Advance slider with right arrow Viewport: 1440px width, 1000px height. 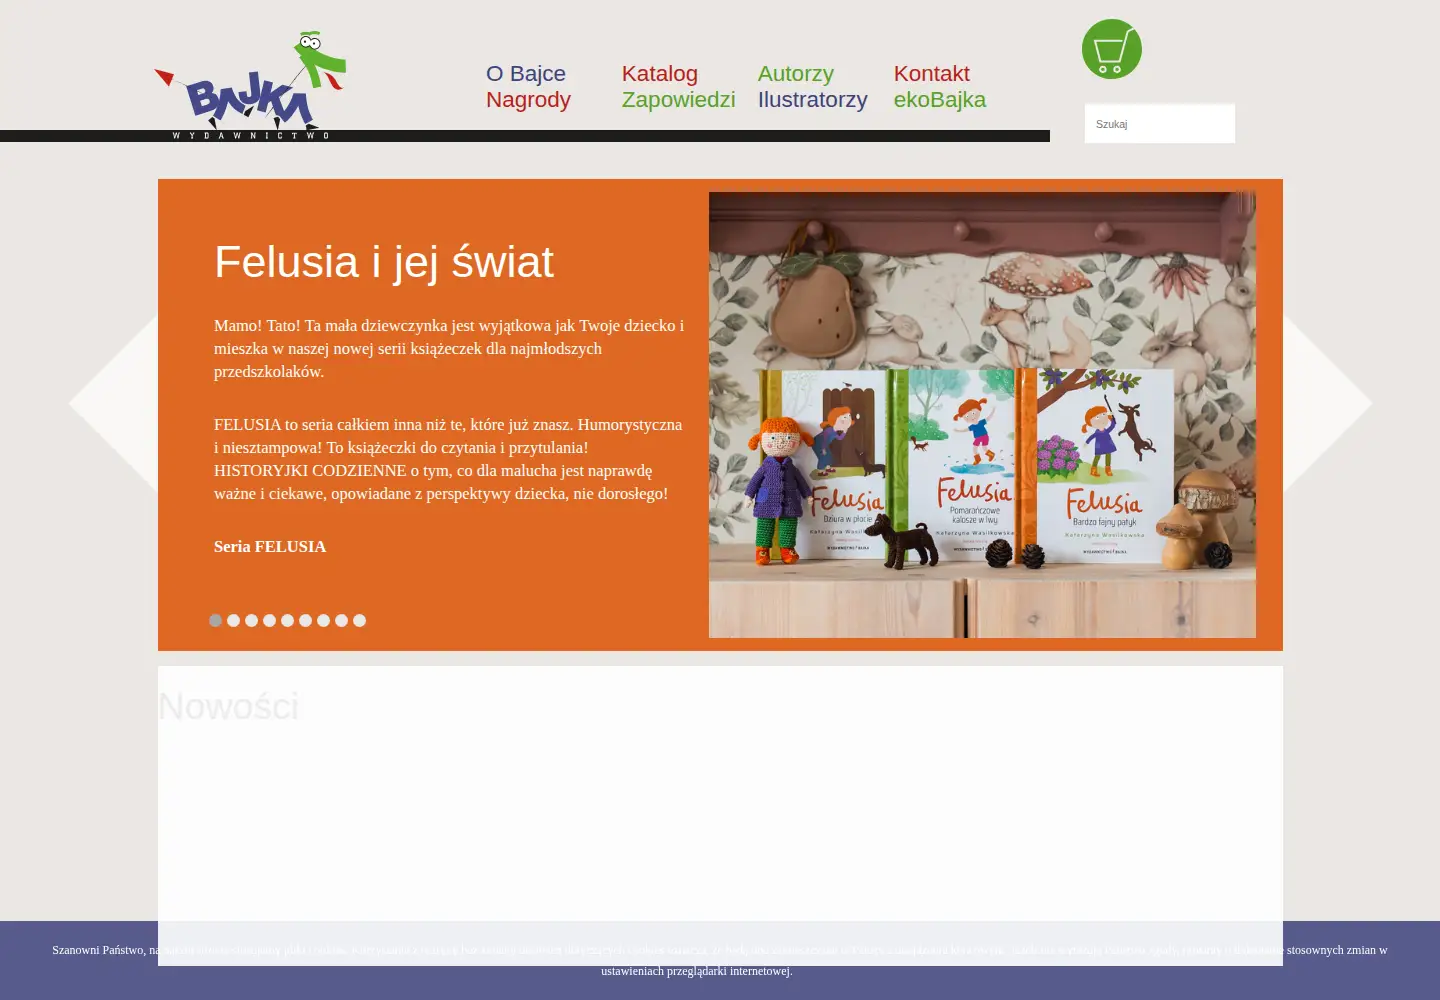coord(1328,403)
